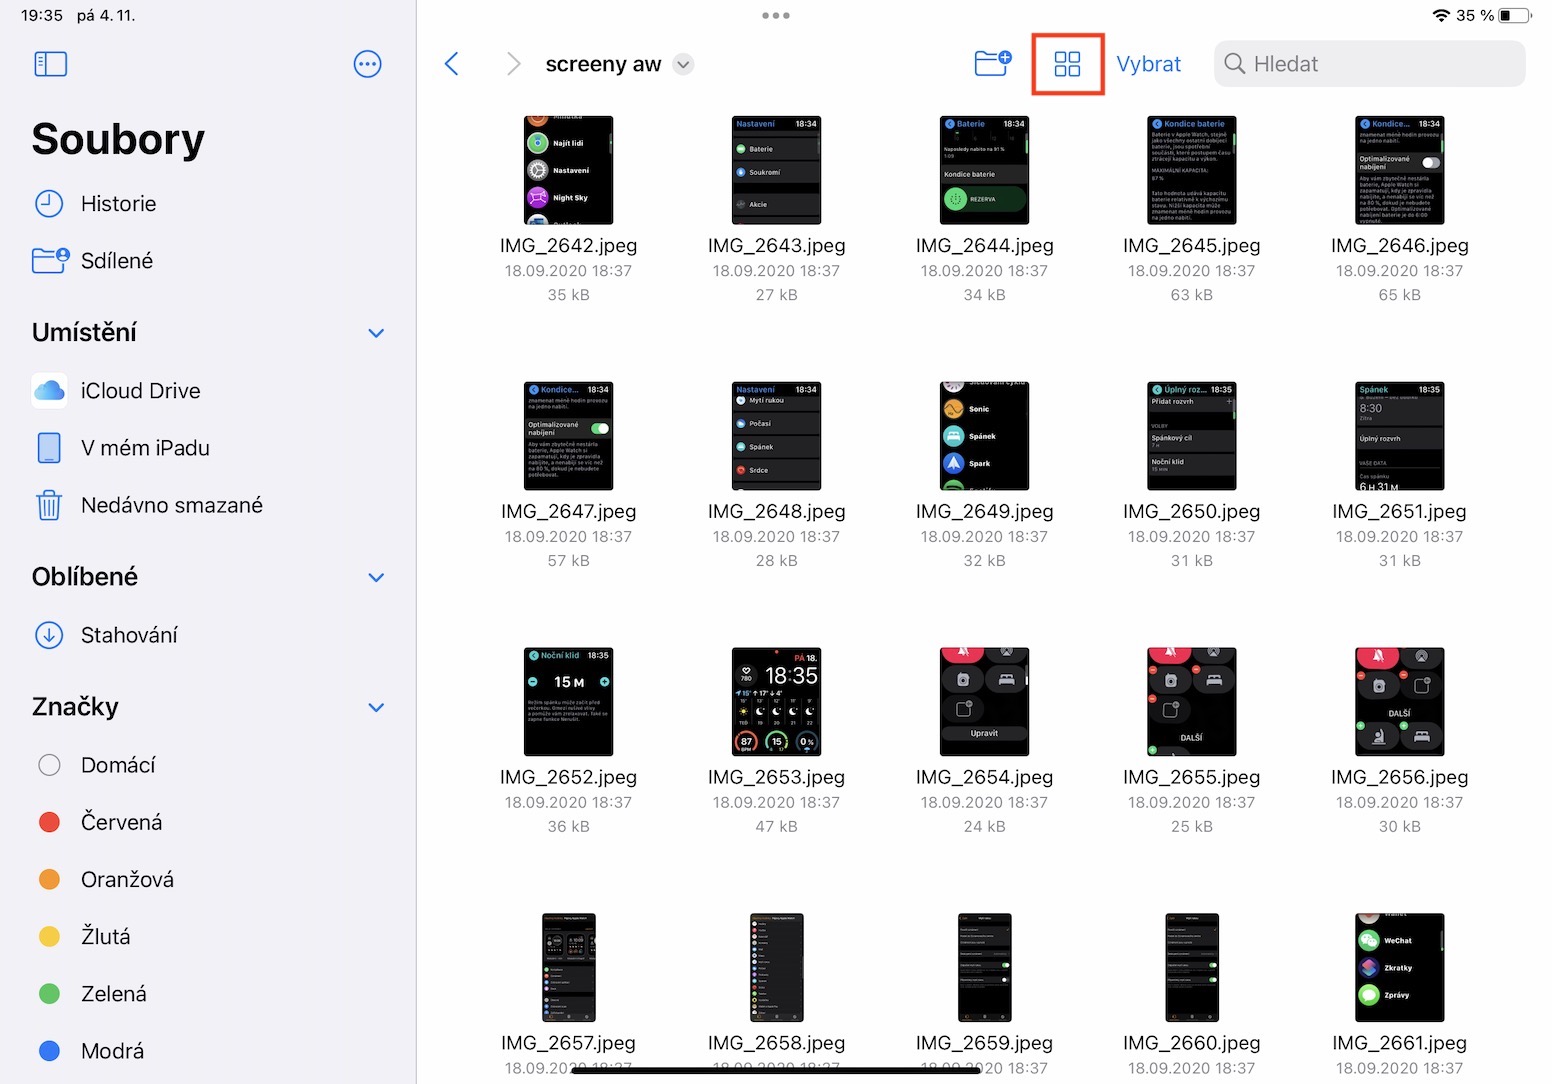The image size is (1552, 1084).
Task: Open thumbnail of IMG_2649.jpeg
Action: point(984,436)
